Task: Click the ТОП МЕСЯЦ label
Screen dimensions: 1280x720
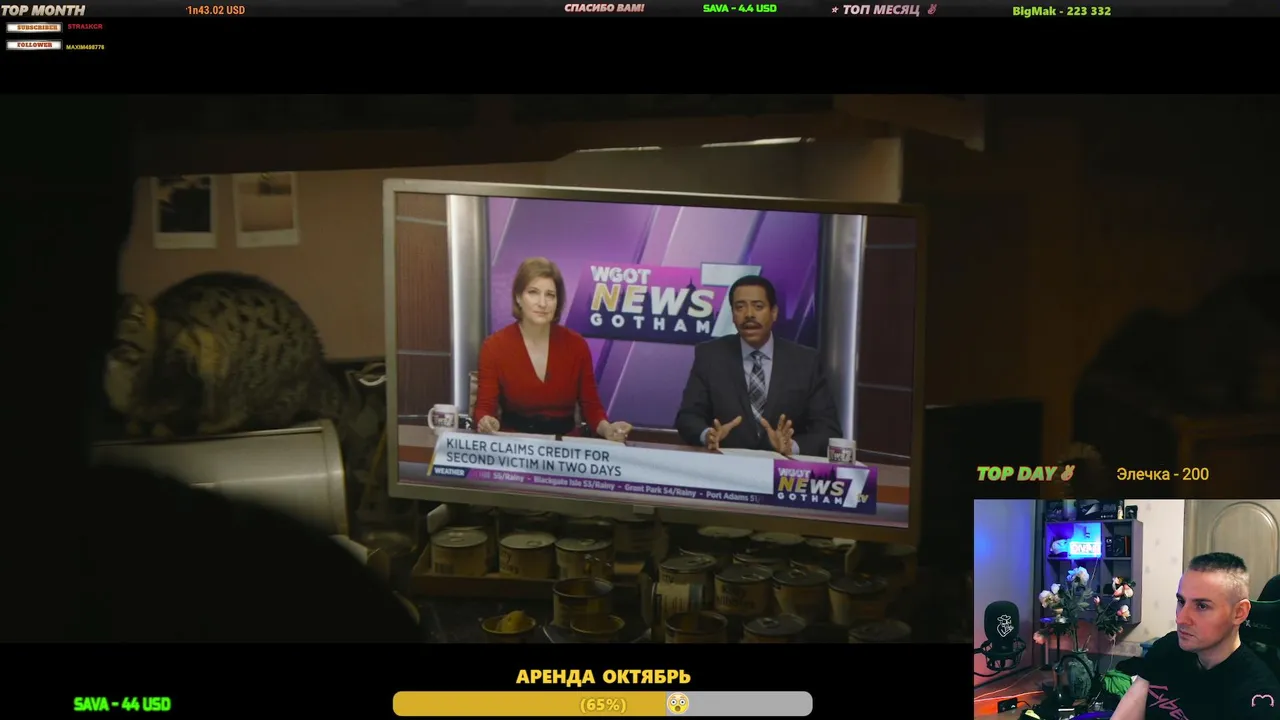Action: coord(882,9)
